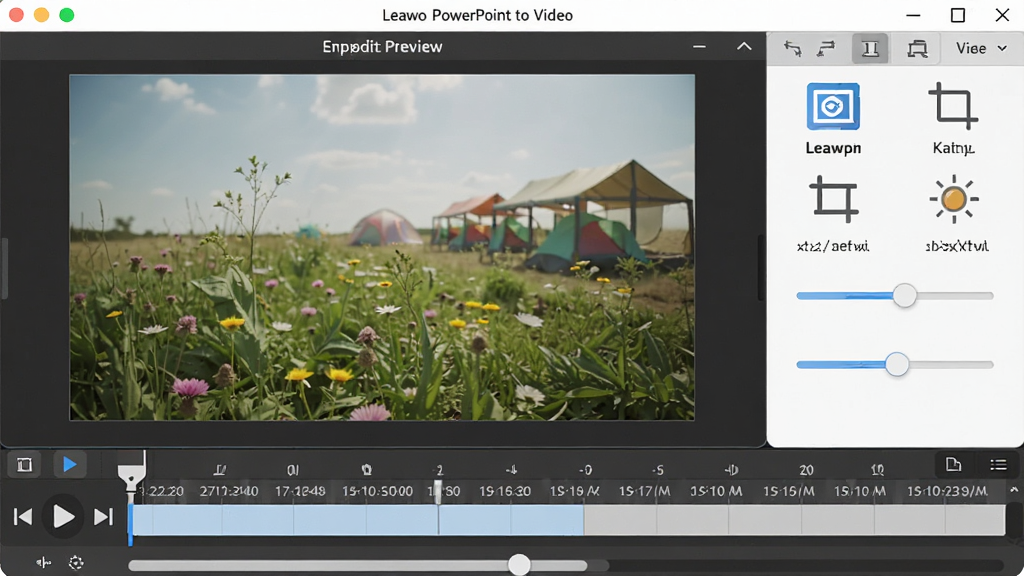This screenshot has width=1024, height=576.
Task: Collapse preview panel with chevron arrow
Action: click(744, 46)
